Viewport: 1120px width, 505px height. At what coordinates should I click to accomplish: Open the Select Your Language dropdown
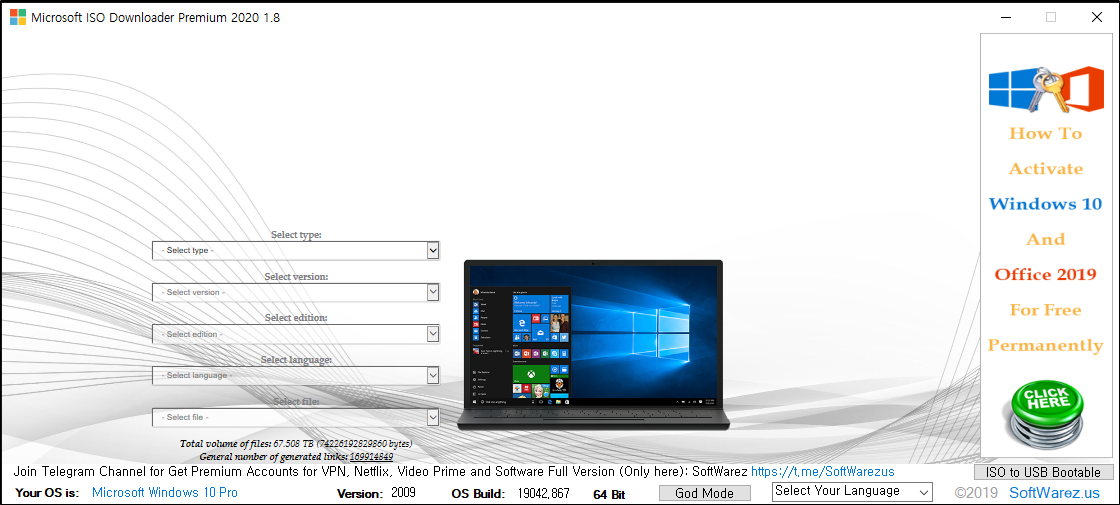pyautogui.click(x=852, y=491)
